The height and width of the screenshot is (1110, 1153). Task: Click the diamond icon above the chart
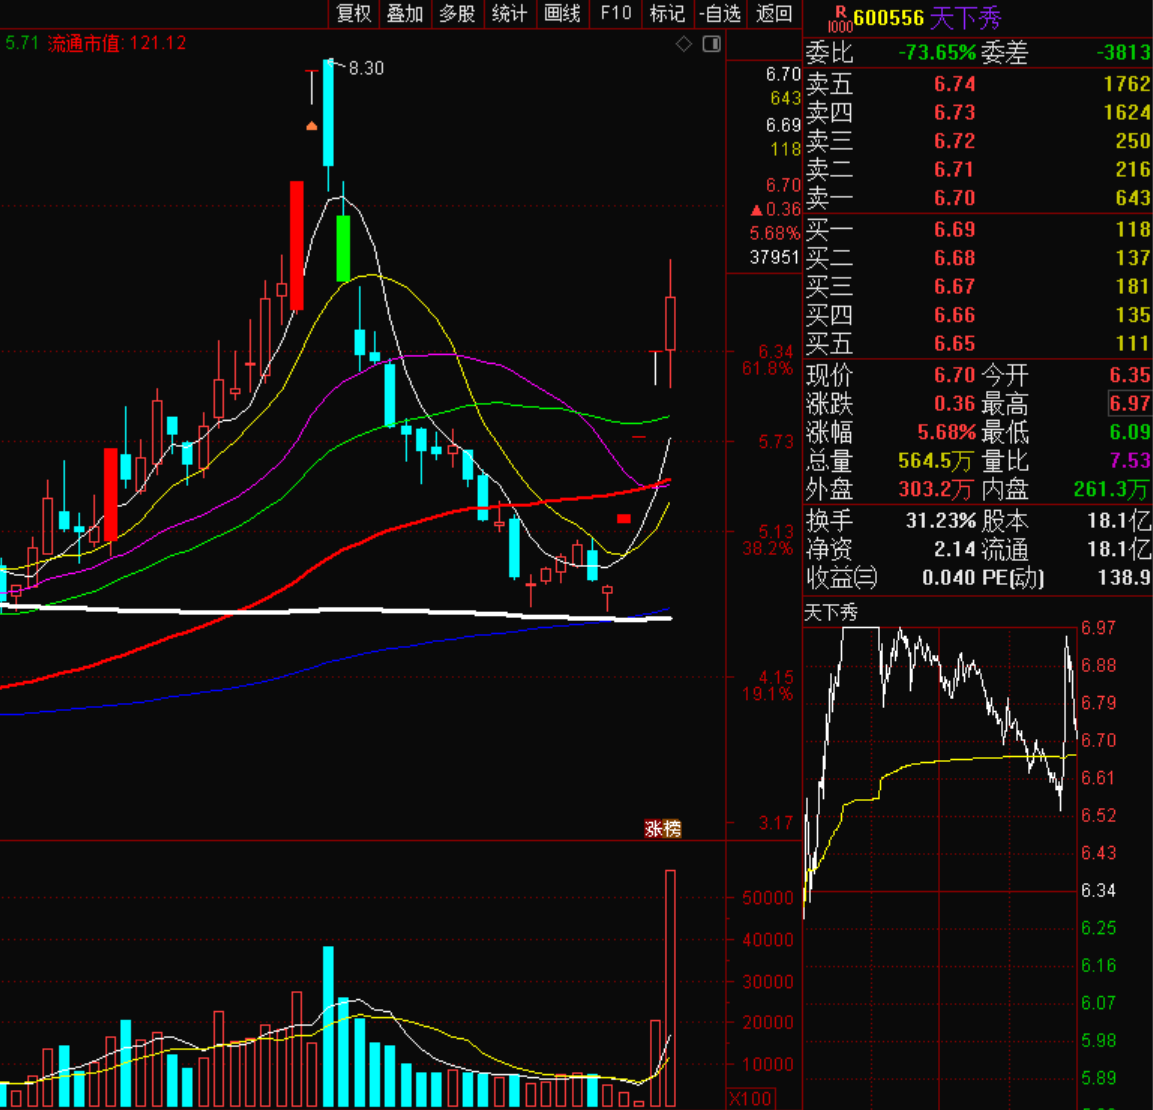[x=684, y=44]
